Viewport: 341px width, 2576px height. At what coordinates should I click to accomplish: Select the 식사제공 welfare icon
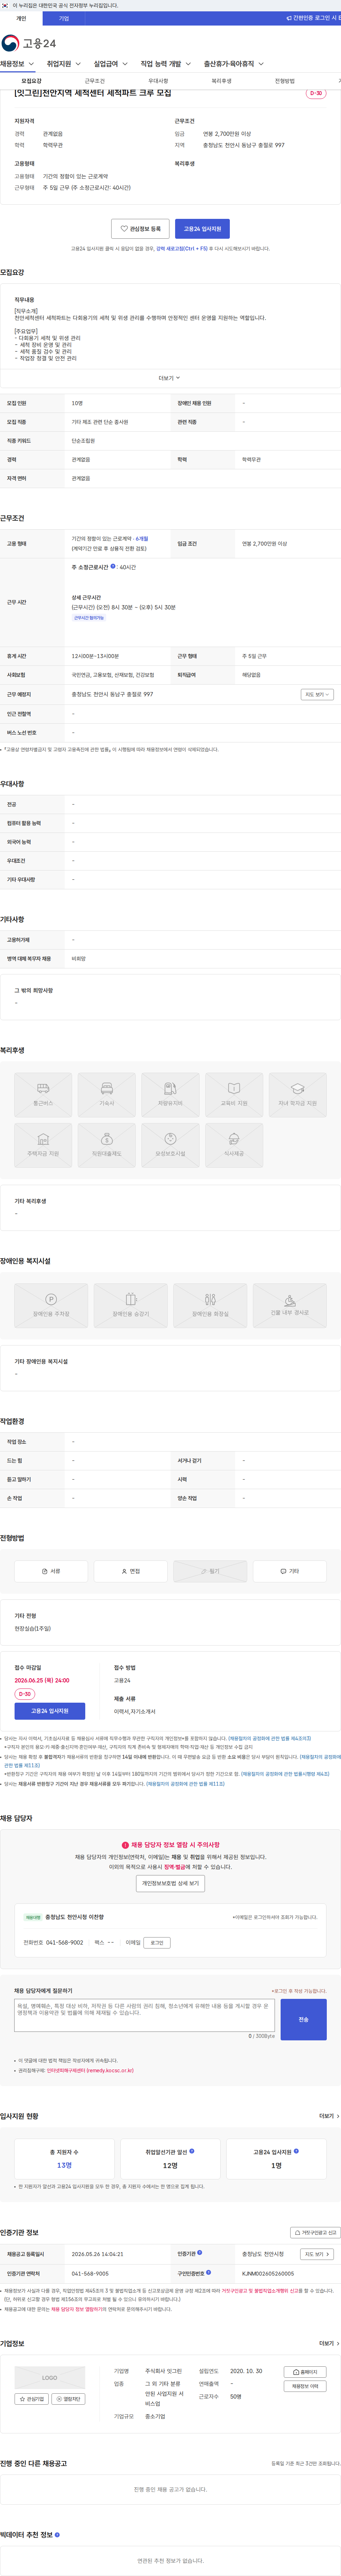pyautogui.click(x=234, y=1145)
